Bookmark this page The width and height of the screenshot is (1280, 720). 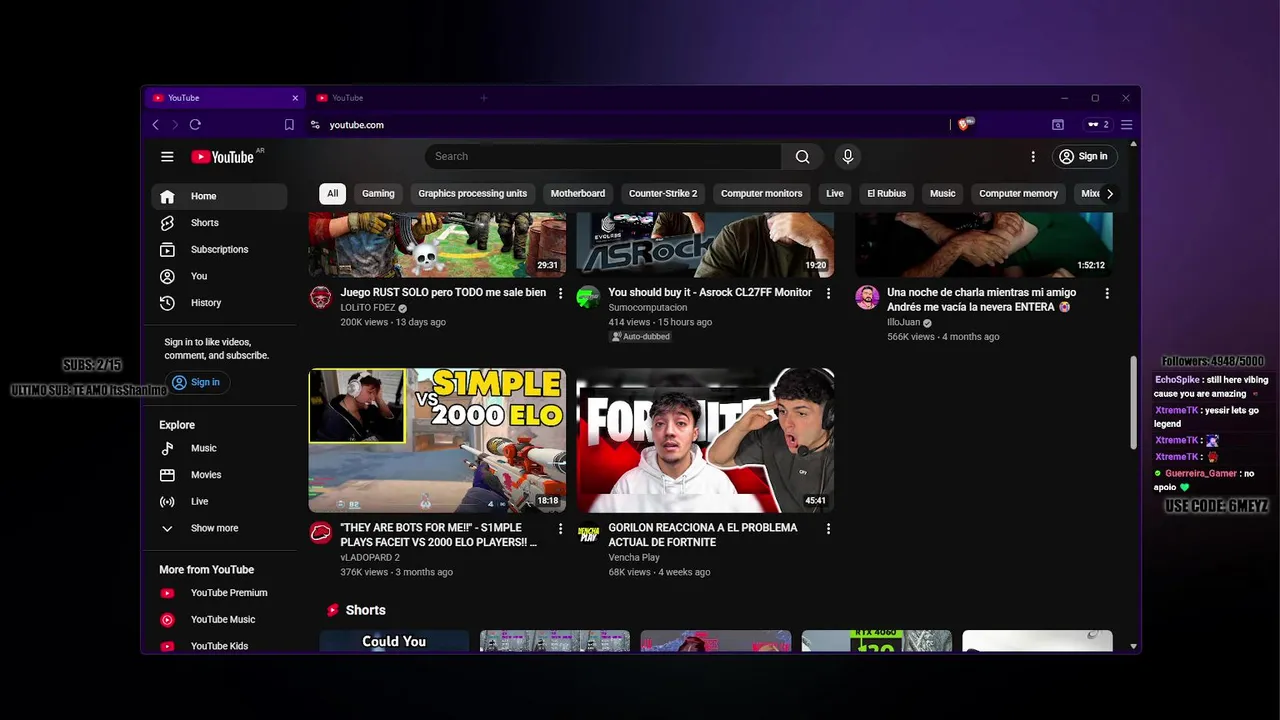(289, 125)
